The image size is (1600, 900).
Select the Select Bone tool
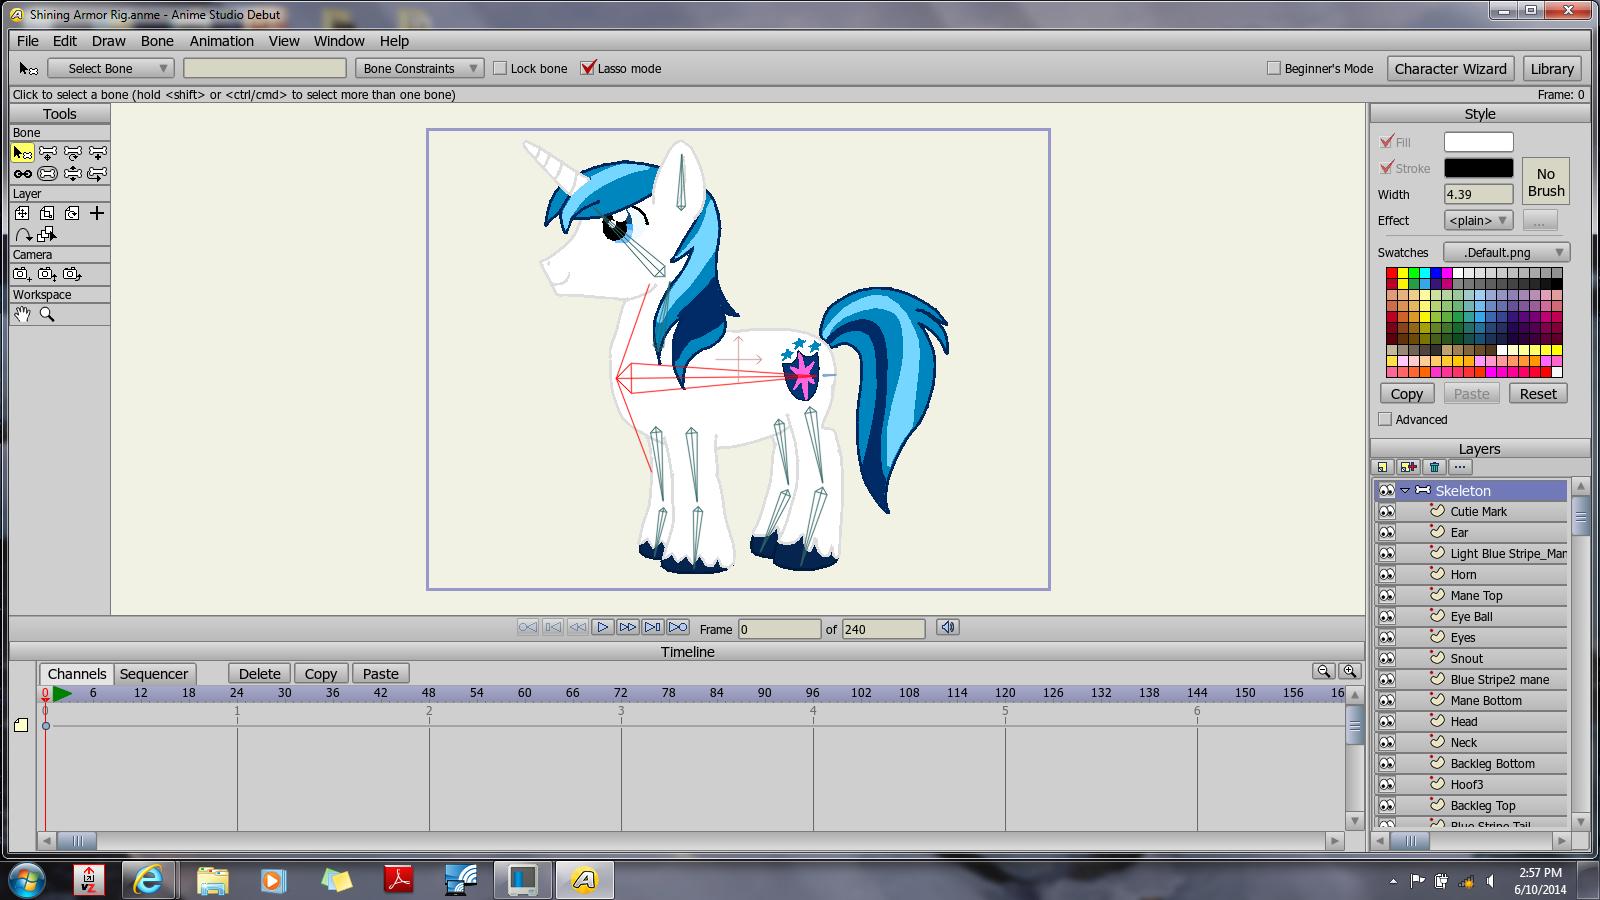[22, 152]
